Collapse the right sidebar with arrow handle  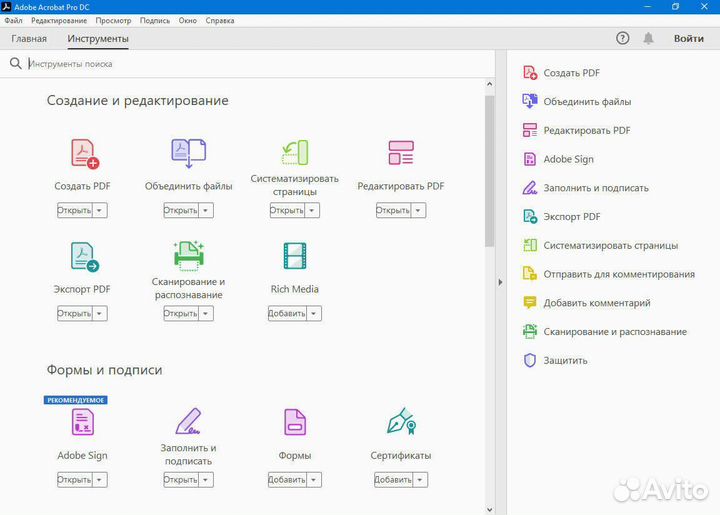(501, 282)
